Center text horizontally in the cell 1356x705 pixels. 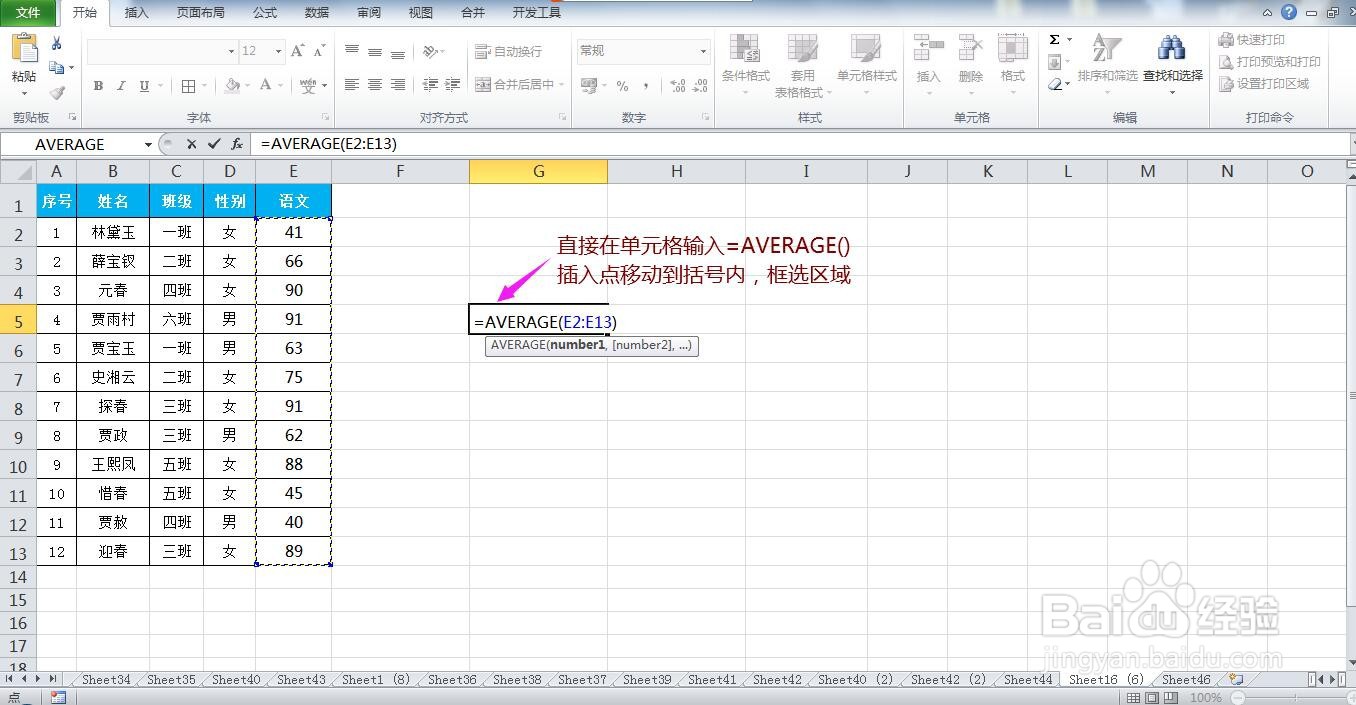pos(375,85)
